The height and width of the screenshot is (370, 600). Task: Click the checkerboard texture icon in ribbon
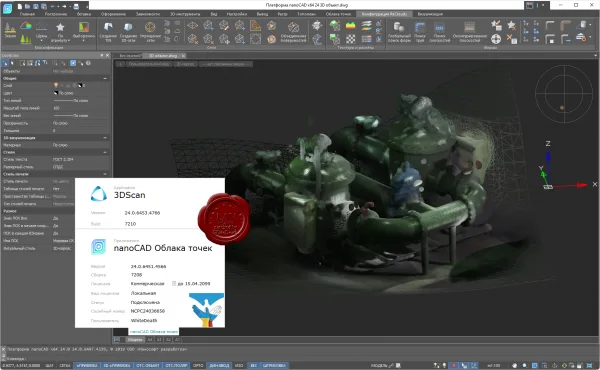pos(351,39)
